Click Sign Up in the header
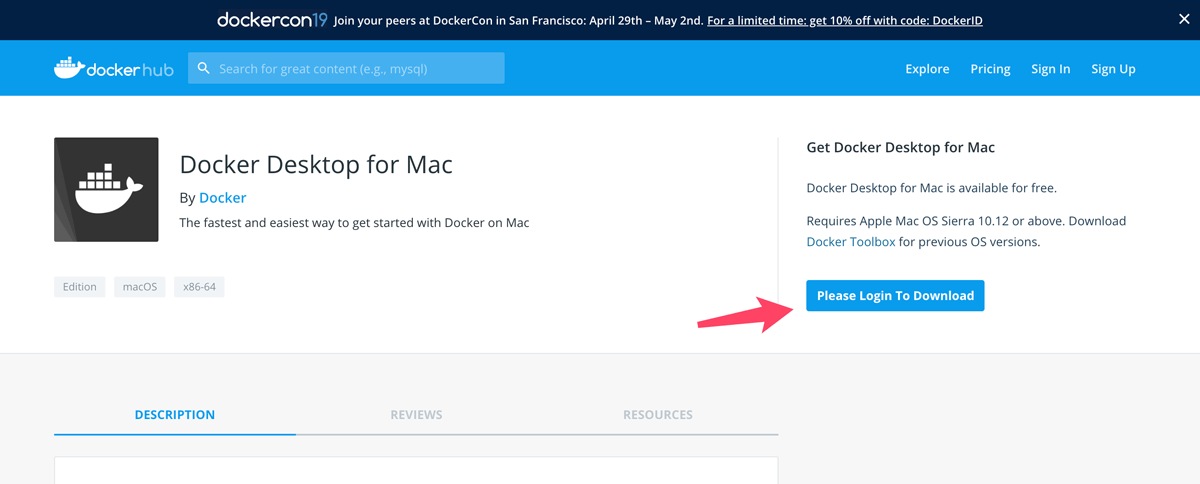 coord(1113,69)
